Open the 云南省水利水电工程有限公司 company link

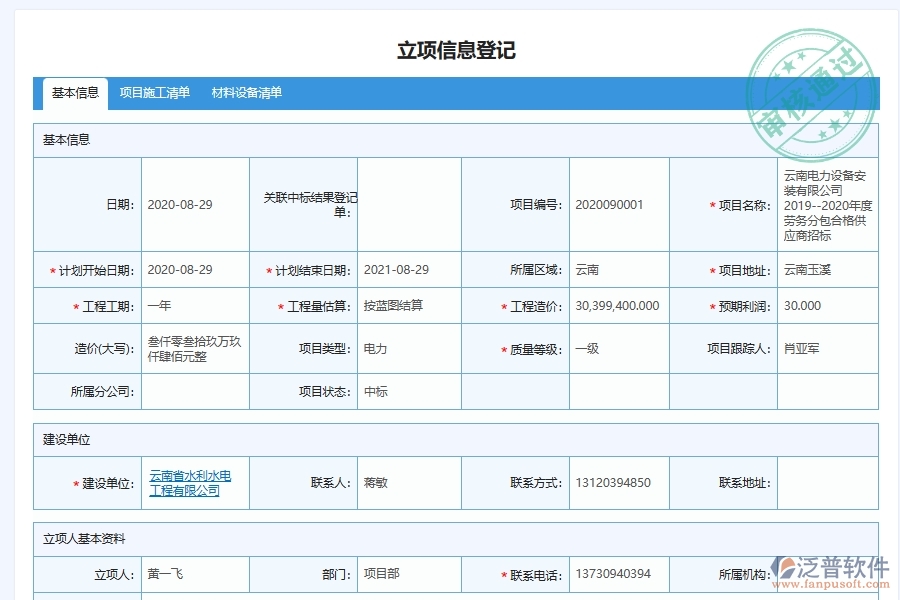(192, 483)
